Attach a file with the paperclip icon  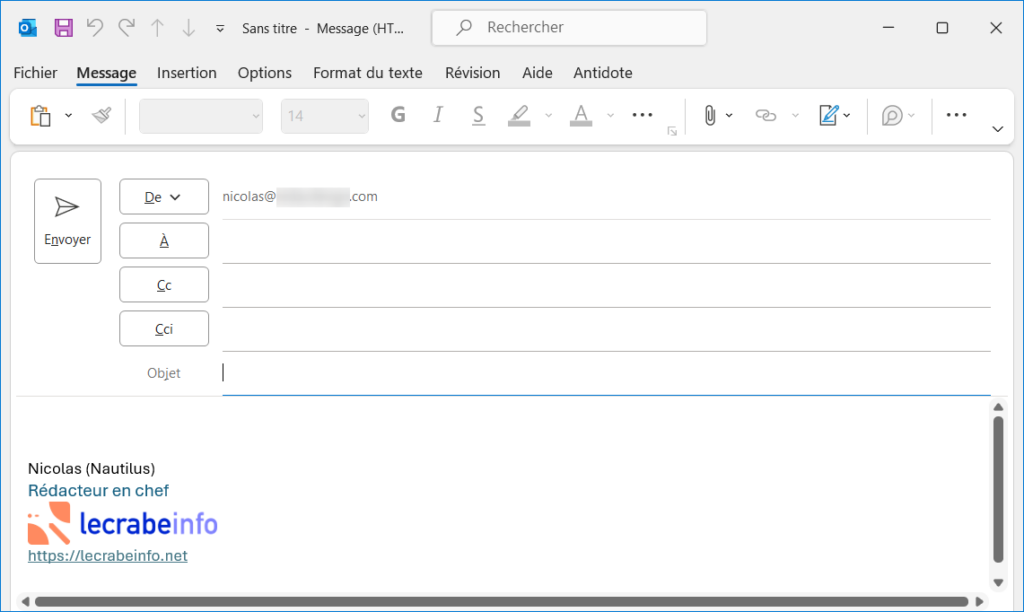(x=711, y=115)
